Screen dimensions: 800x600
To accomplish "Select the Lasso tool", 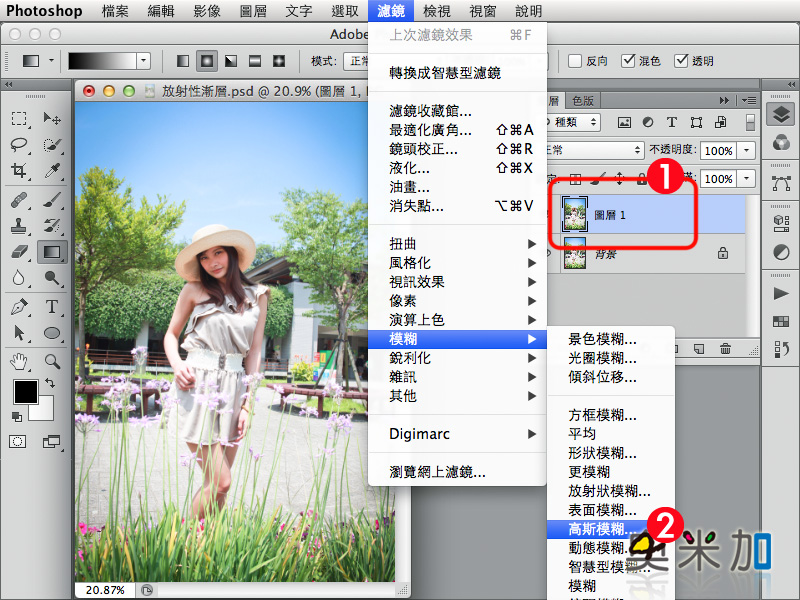I will [x=19, y=145].
